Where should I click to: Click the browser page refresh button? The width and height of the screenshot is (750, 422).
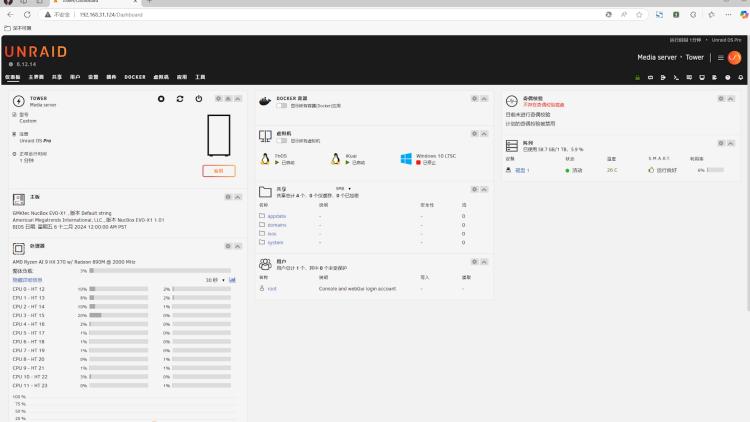pyautogui.click(x=27, y=15)
